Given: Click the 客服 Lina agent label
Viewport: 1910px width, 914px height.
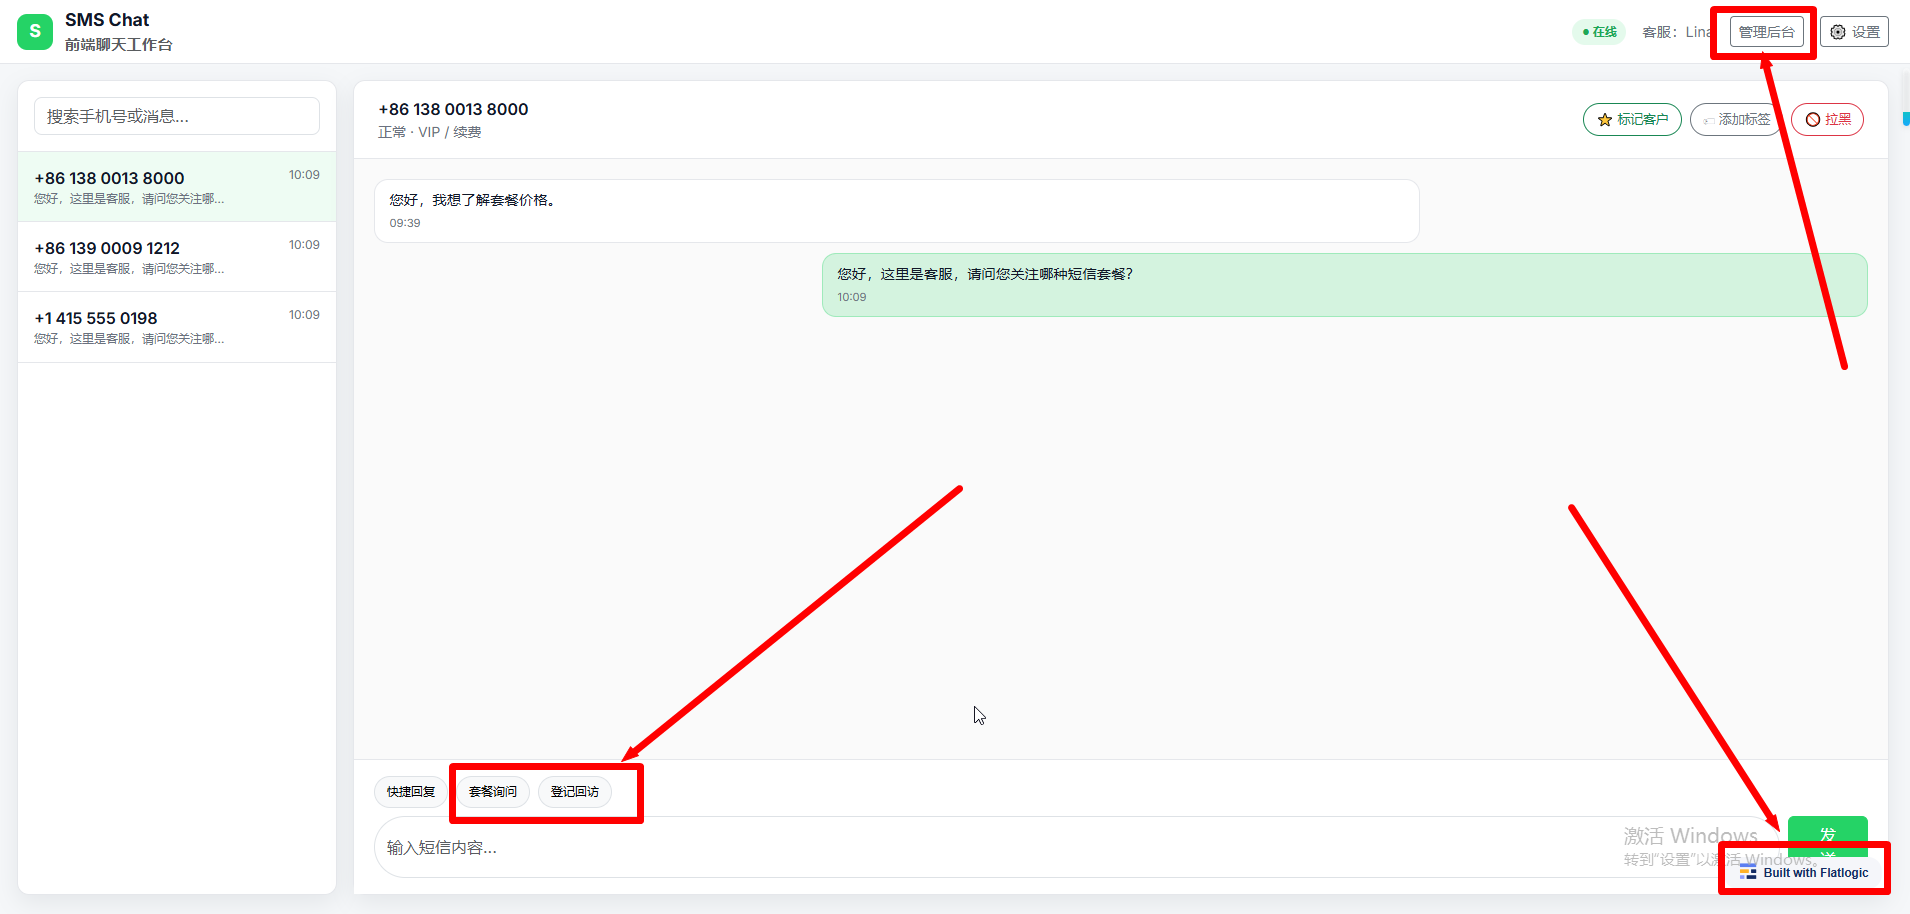Looking at the screenshot, I should pos(1676,32).
